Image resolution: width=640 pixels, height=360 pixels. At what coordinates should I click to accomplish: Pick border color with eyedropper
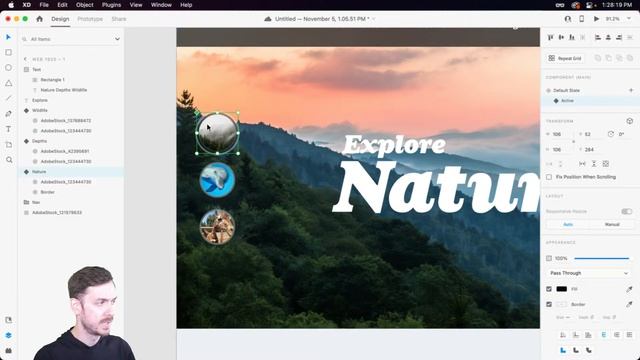[629, 304]
